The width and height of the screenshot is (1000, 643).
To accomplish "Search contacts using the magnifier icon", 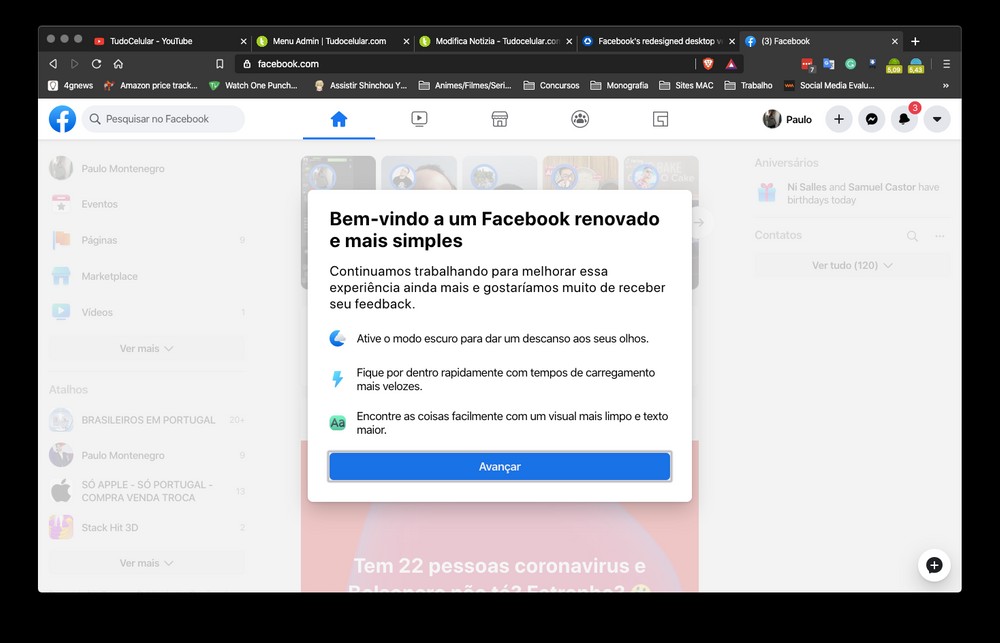I will click(913, 236).
